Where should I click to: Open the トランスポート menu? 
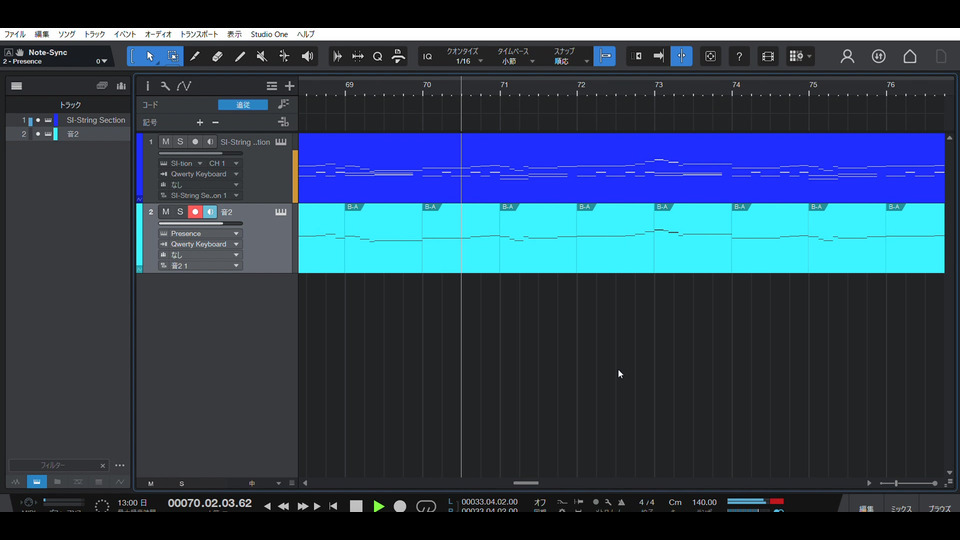[x=198, y=34]
